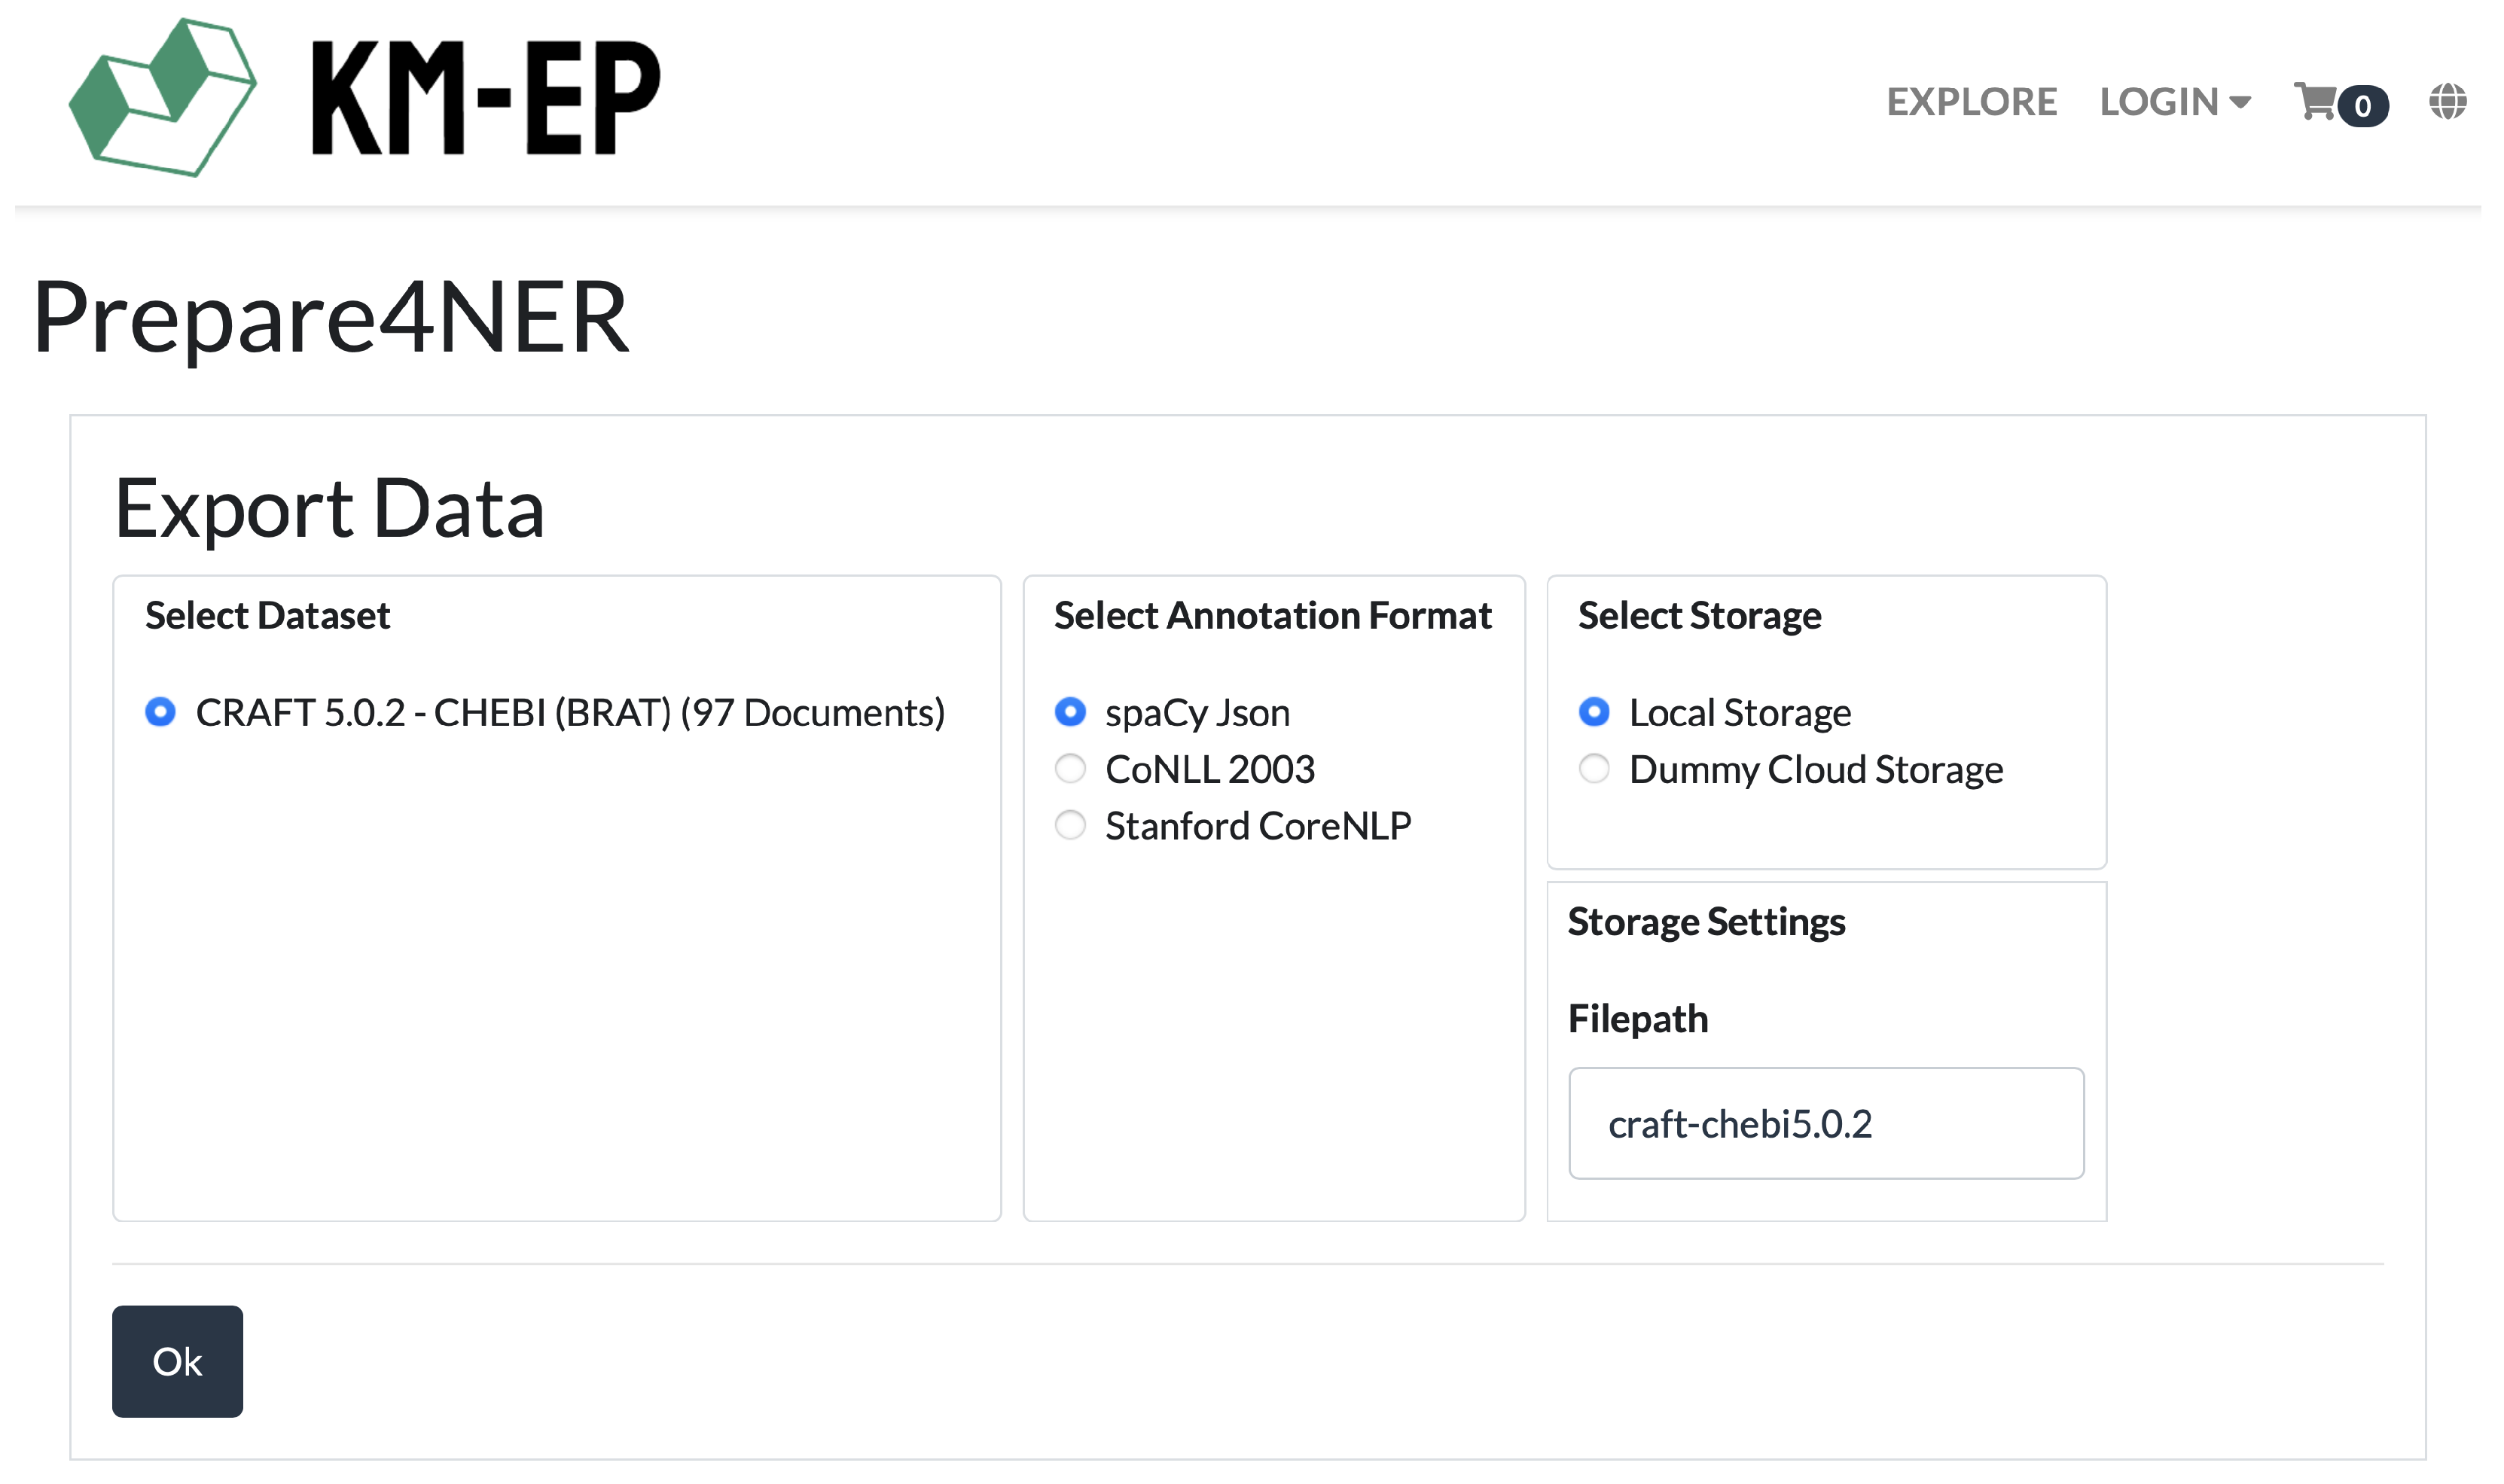Select CoNLL 2003 annotation format
The height and width of the screenshot is (1484, 2504).
click(1070, 769)
